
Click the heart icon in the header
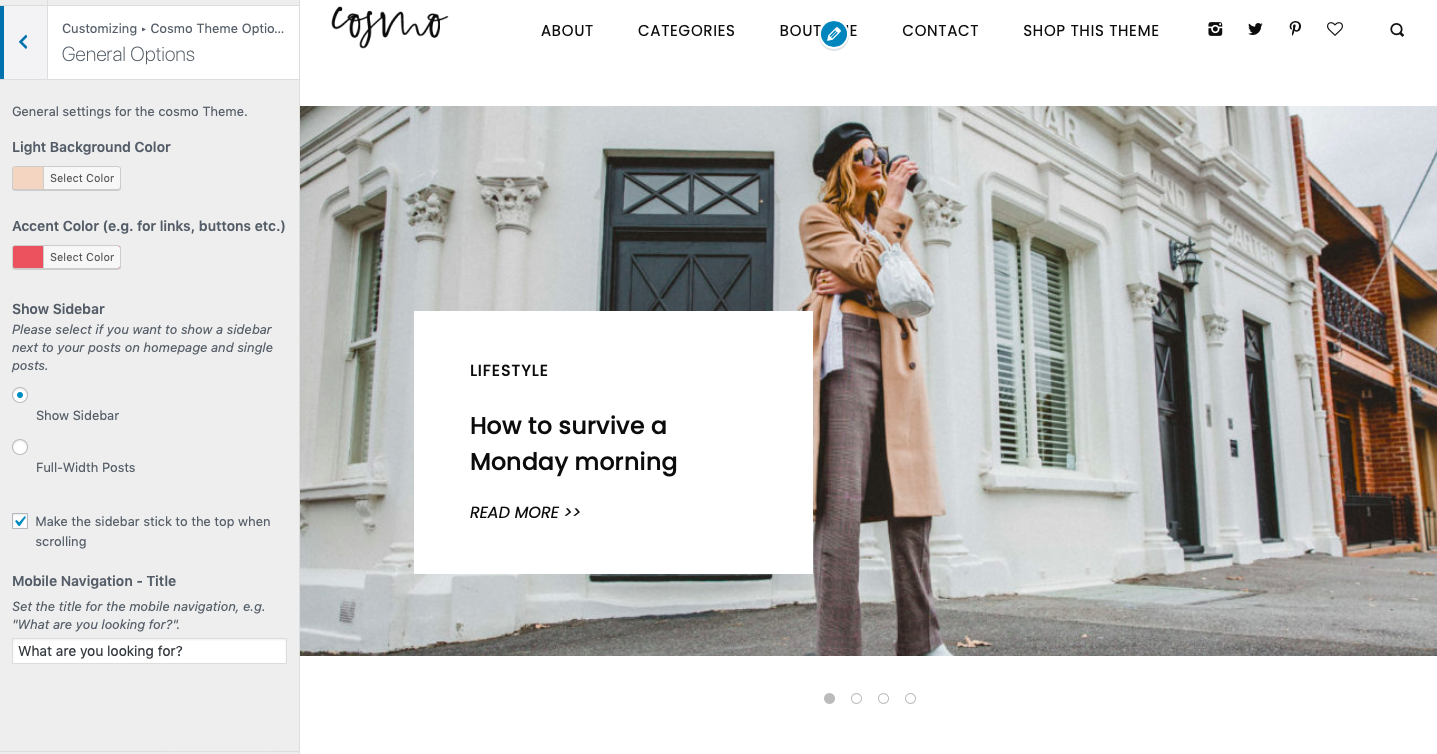[1335, 30]
